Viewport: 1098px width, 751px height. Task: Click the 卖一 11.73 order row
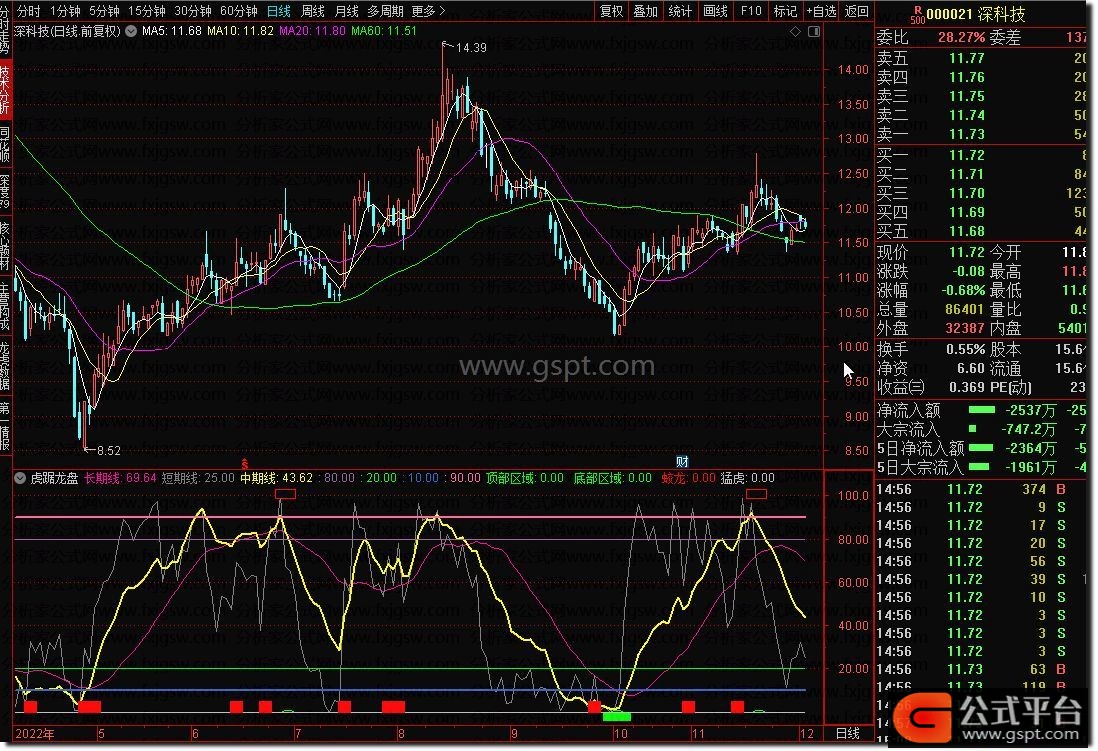pyautogui.click(x=981, y=134)
